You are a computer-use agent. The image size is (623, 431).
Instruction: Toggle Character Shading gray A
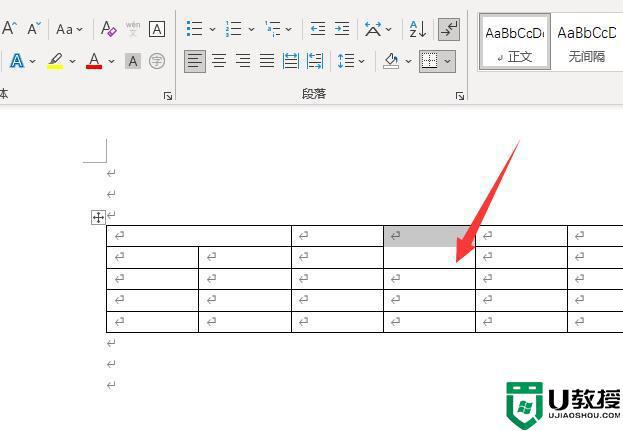point(133,61)
